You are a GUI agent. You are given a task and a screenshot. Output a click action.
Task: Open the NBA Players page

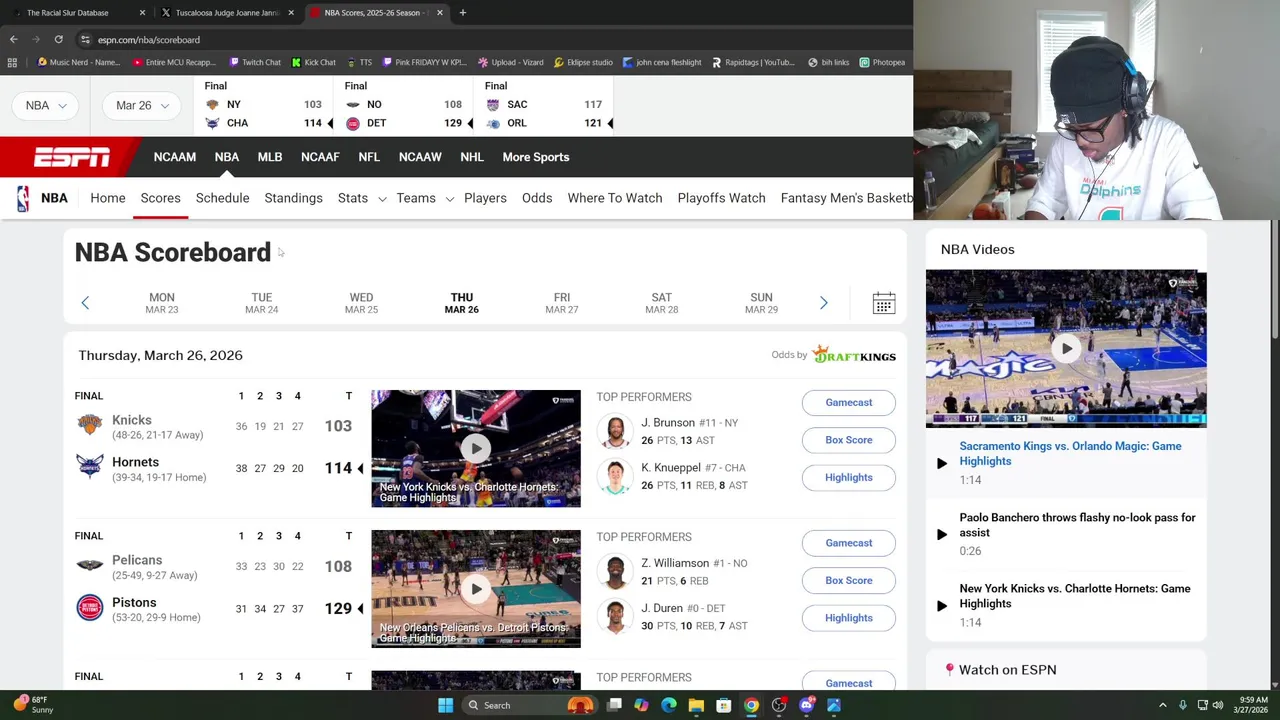485,198
